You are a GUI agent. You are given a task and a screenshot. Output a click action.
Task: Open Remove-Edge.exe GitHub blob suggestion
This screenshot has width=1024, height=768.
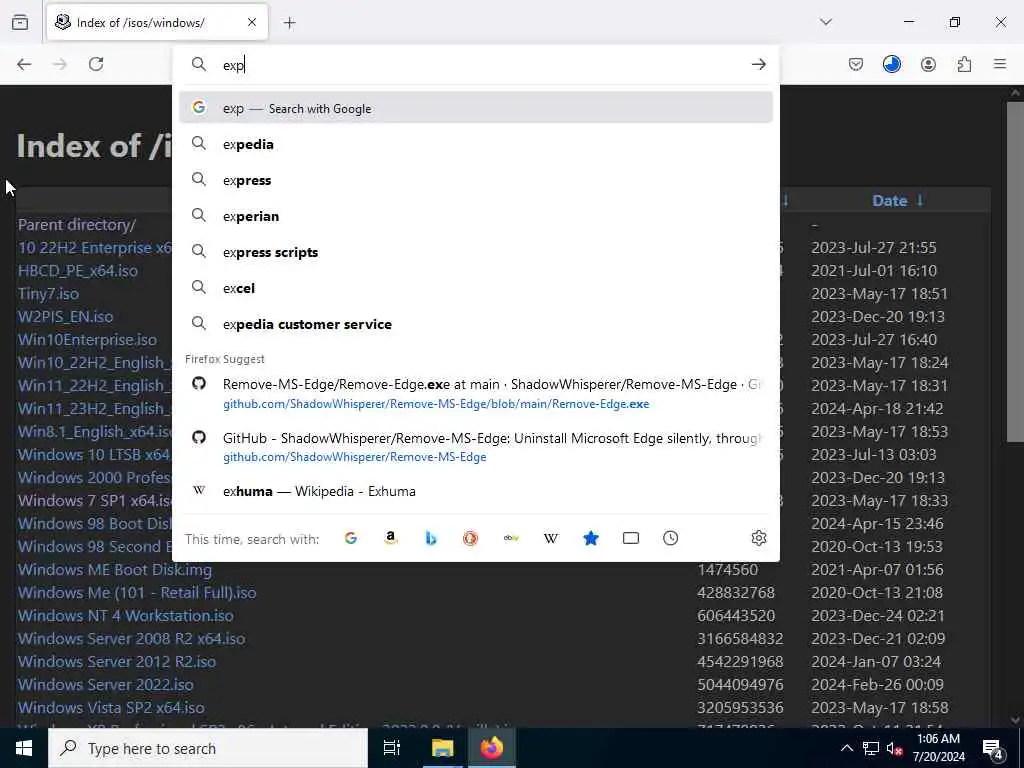(475, 393)
